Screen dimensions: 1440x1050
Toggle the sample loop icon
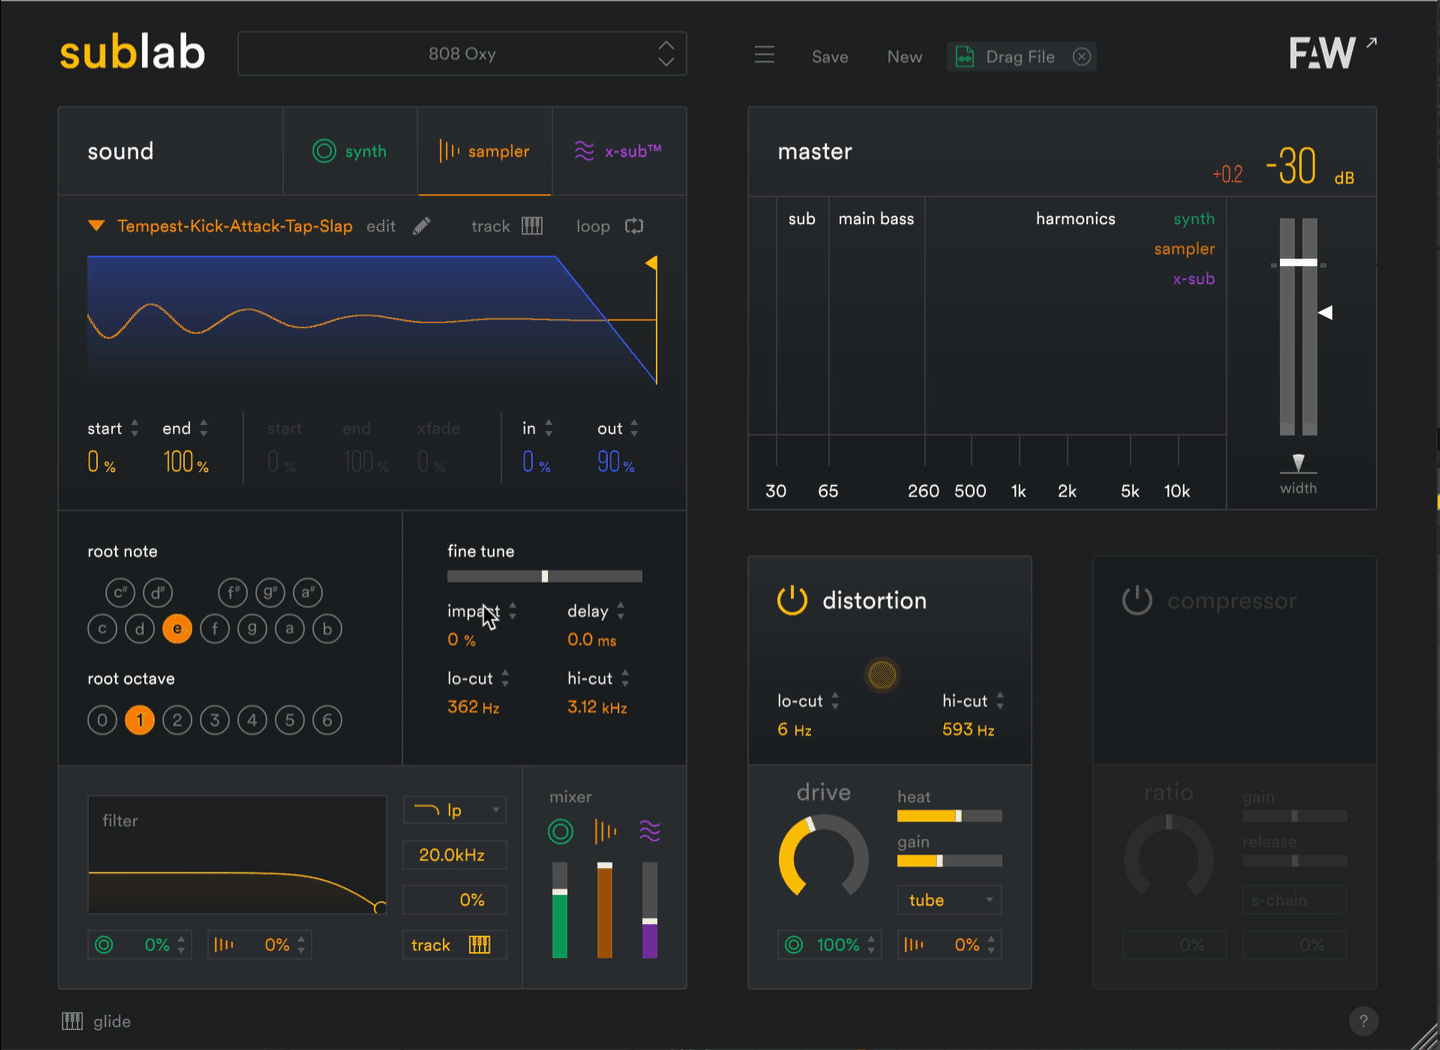(634, 226)
